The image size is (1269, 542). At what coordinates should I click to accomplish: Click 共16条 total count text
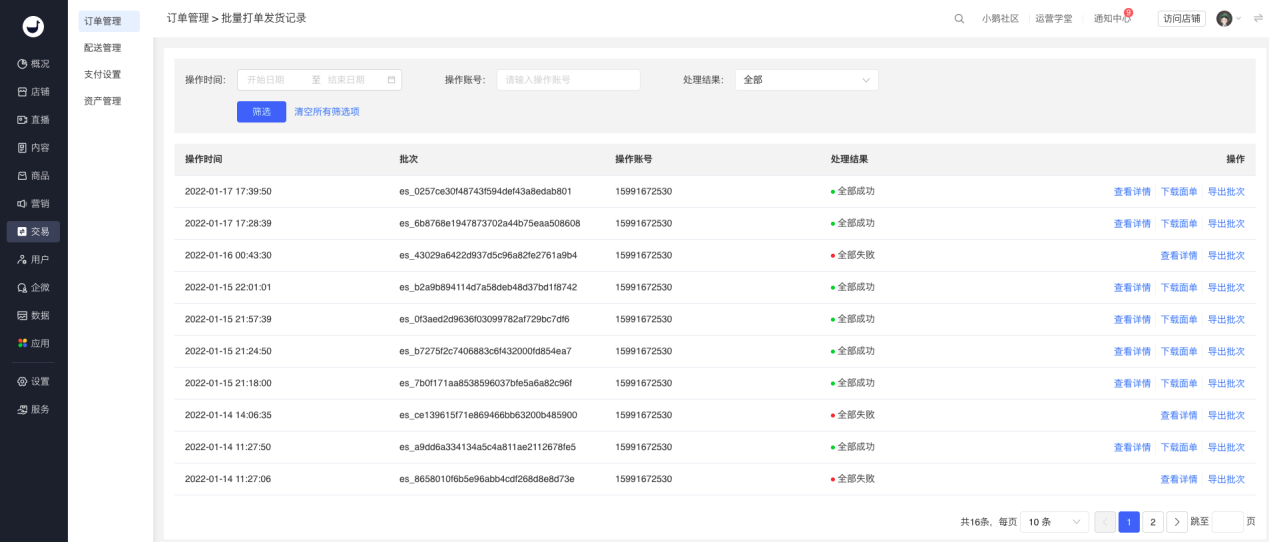[977, 522]
